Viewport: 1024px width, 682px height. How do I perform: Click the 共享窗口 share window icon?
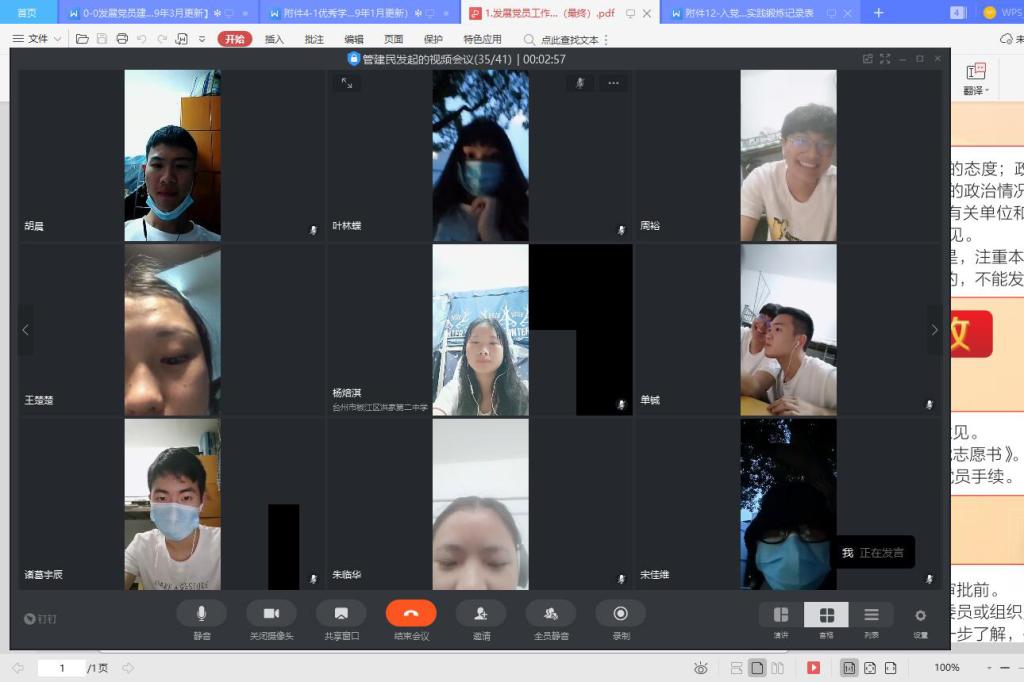pyautogui.click(x=341, y=613)
